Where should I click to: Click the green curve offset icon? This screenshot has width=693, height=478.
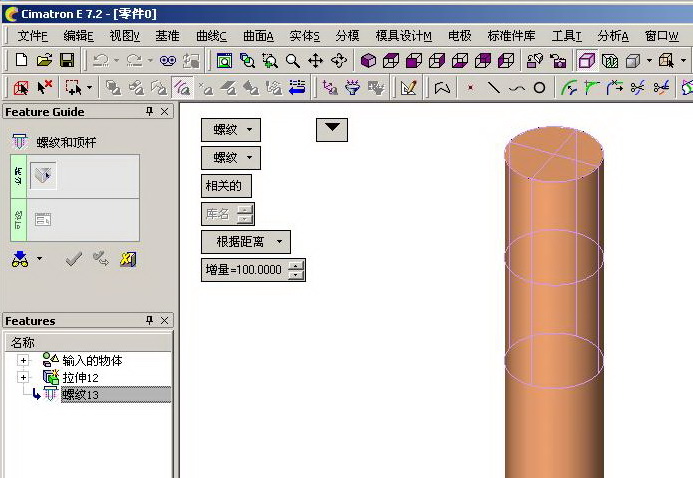[568, 88]
